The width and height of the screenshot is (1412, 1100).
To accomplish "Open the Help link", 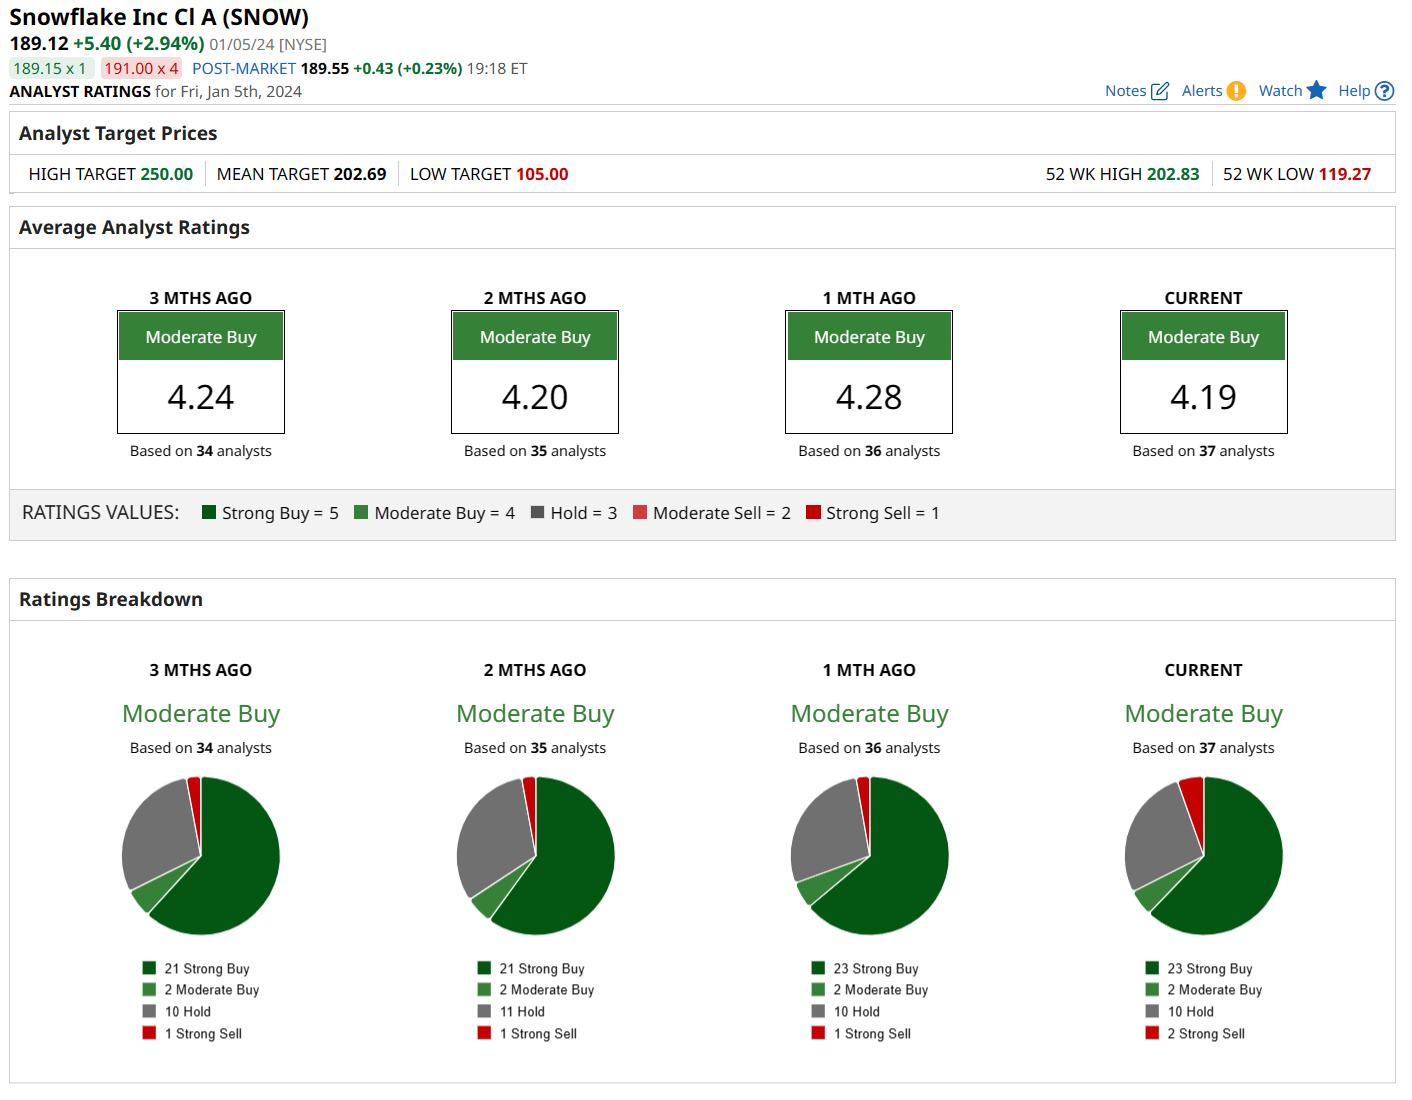I will [1354, 91].
